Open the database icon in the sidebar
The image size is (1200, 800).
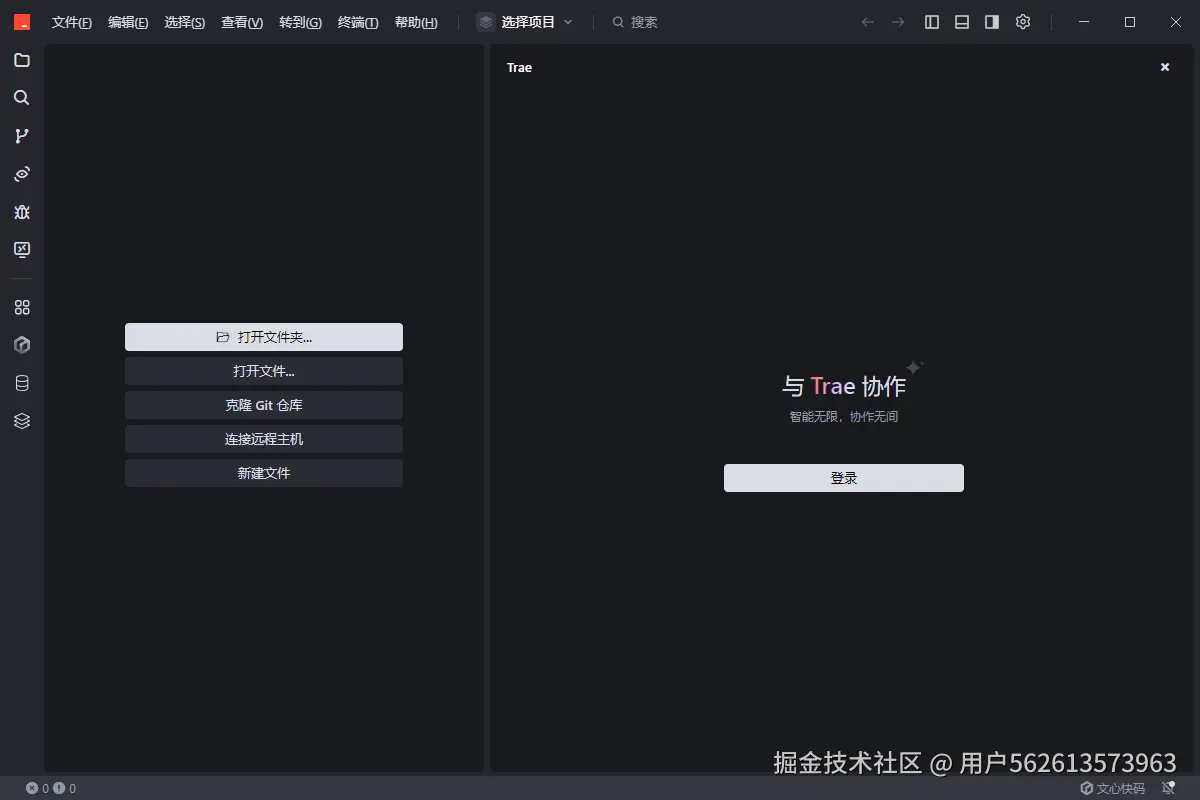coord(22,382)
